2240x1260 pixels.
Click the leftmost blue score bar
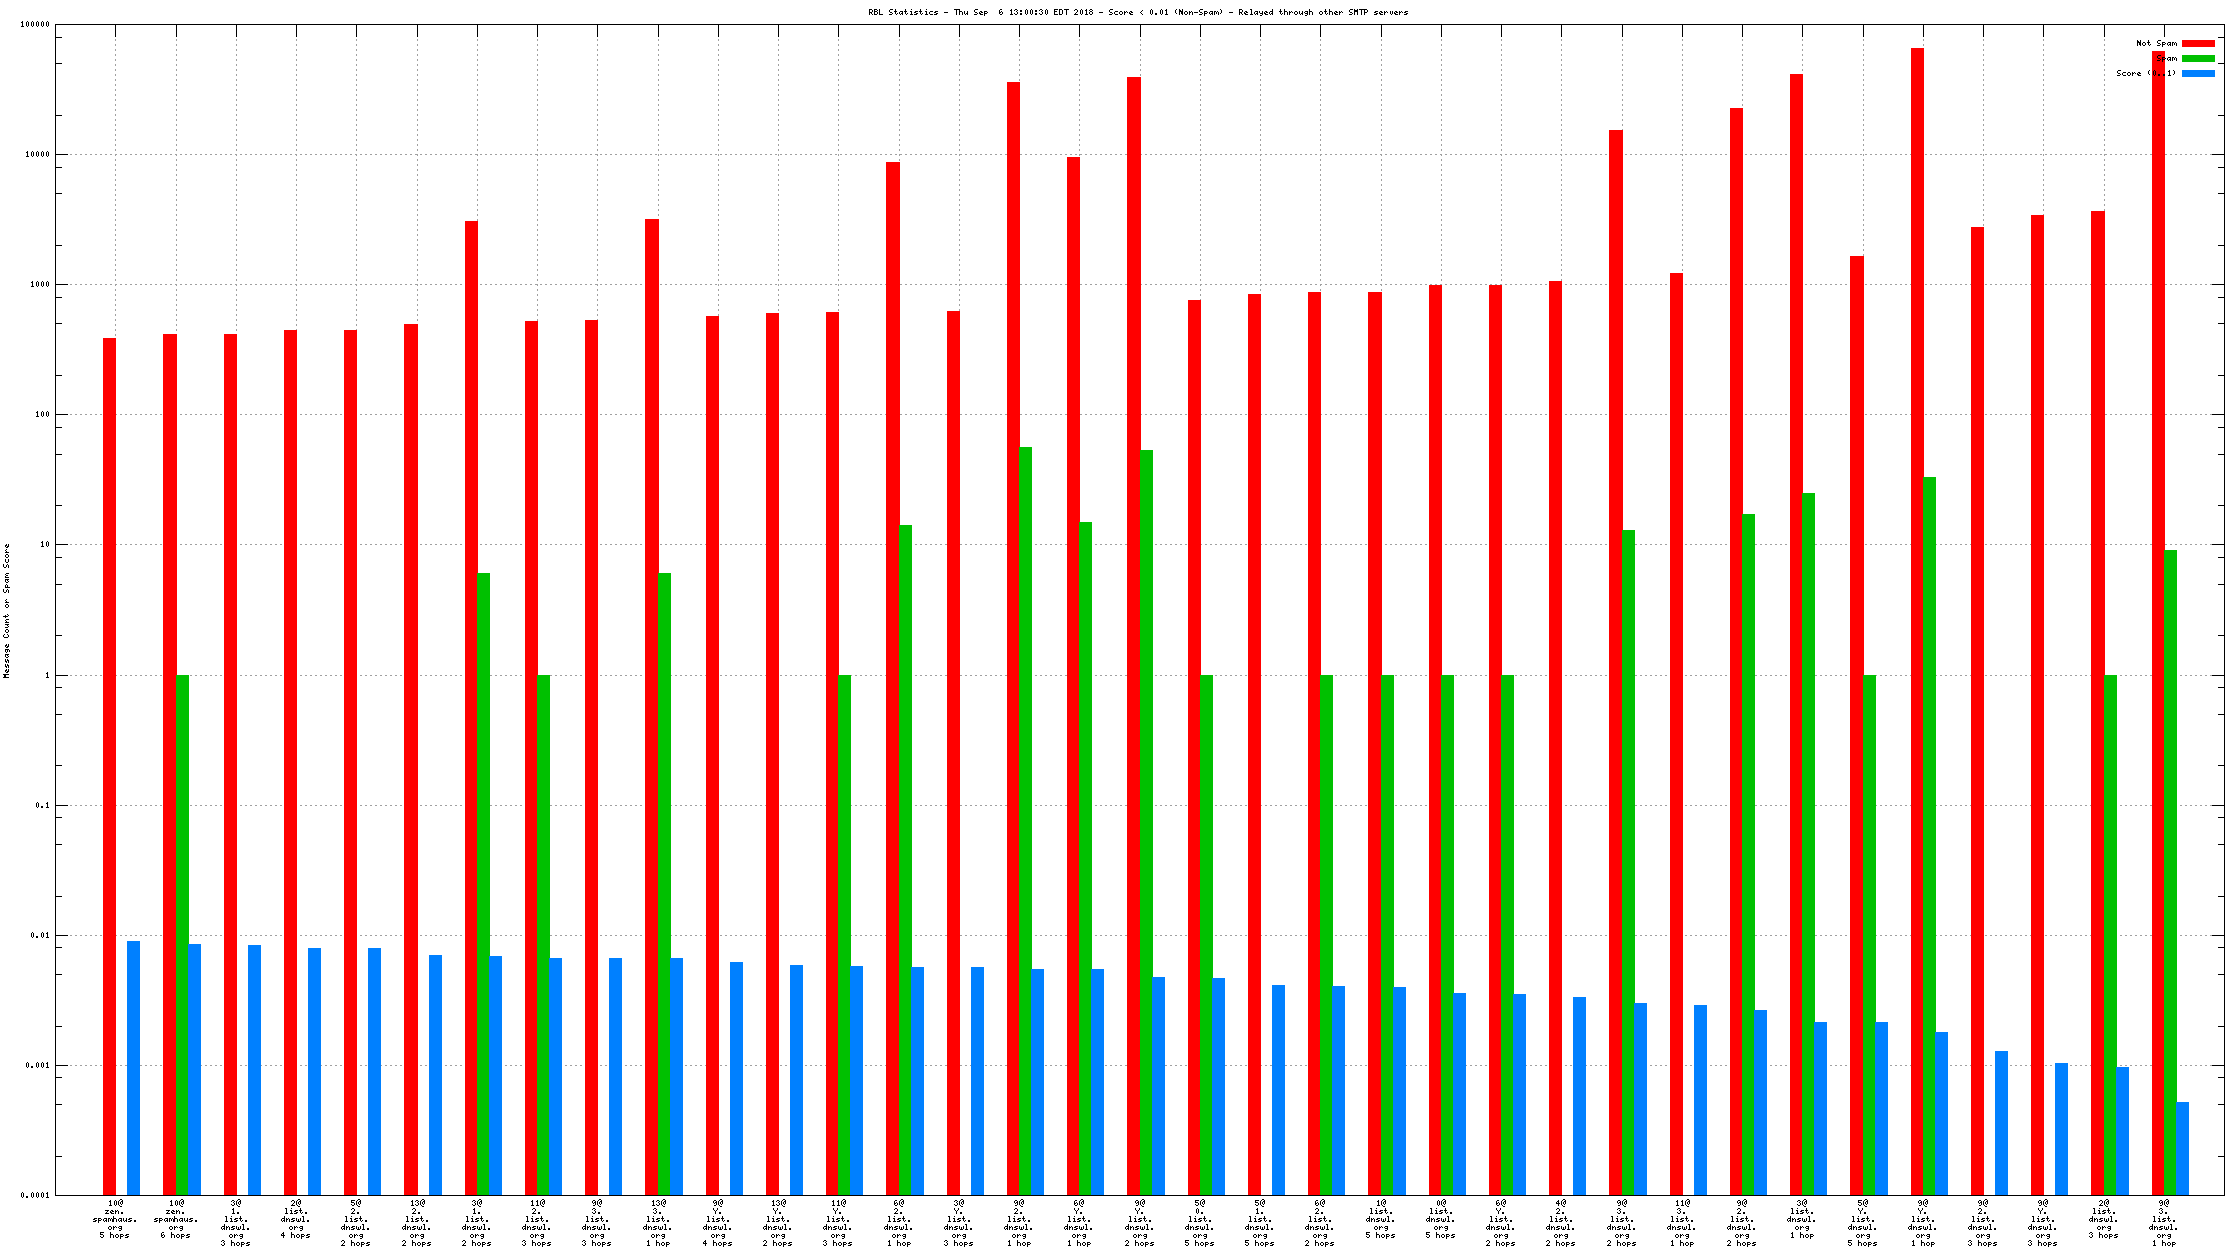133,1067
